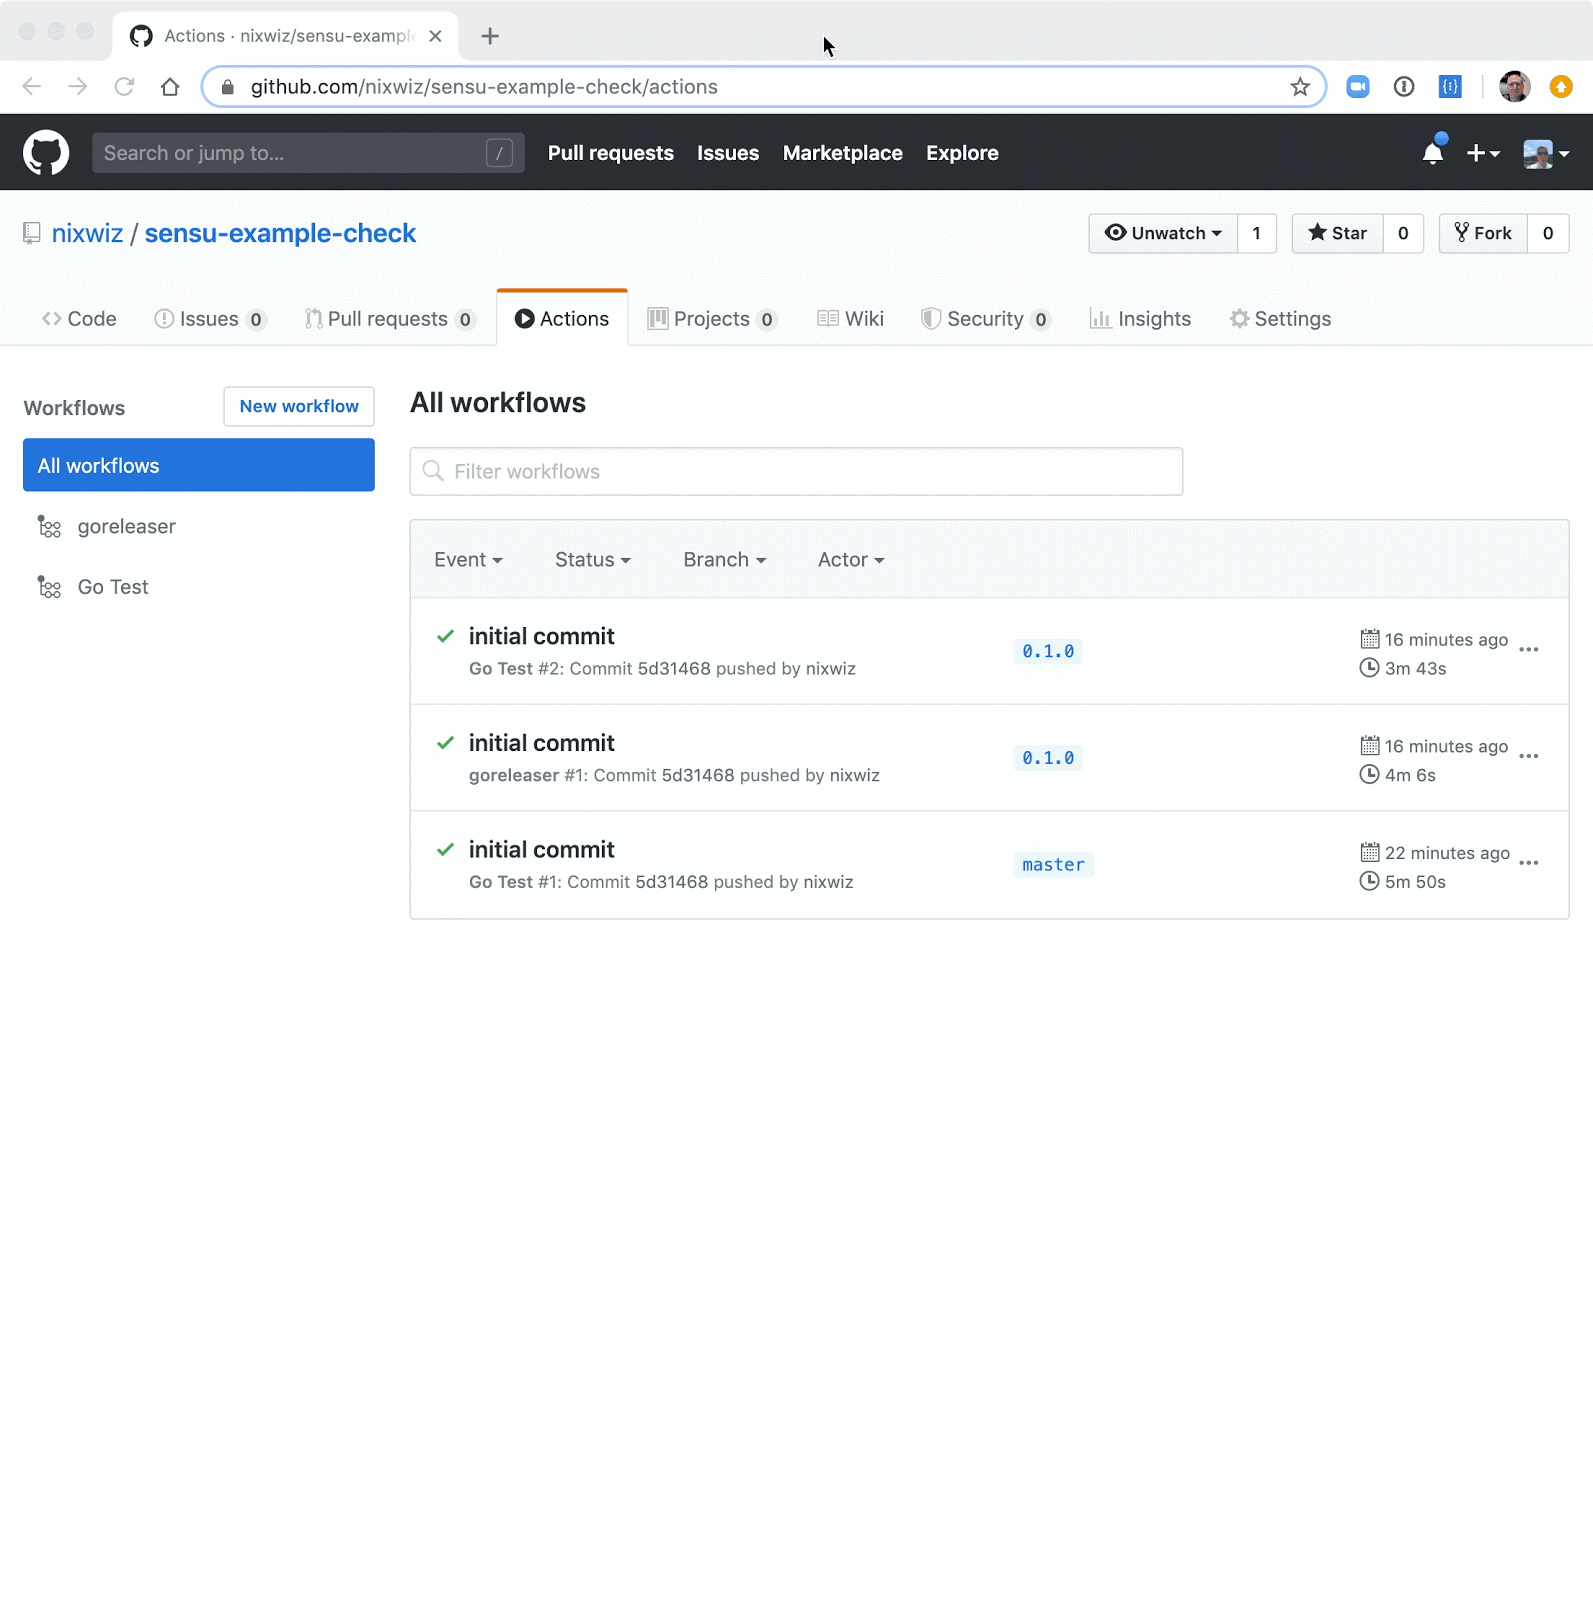Open Explore in the top navigation

click(x=962, y=153)
